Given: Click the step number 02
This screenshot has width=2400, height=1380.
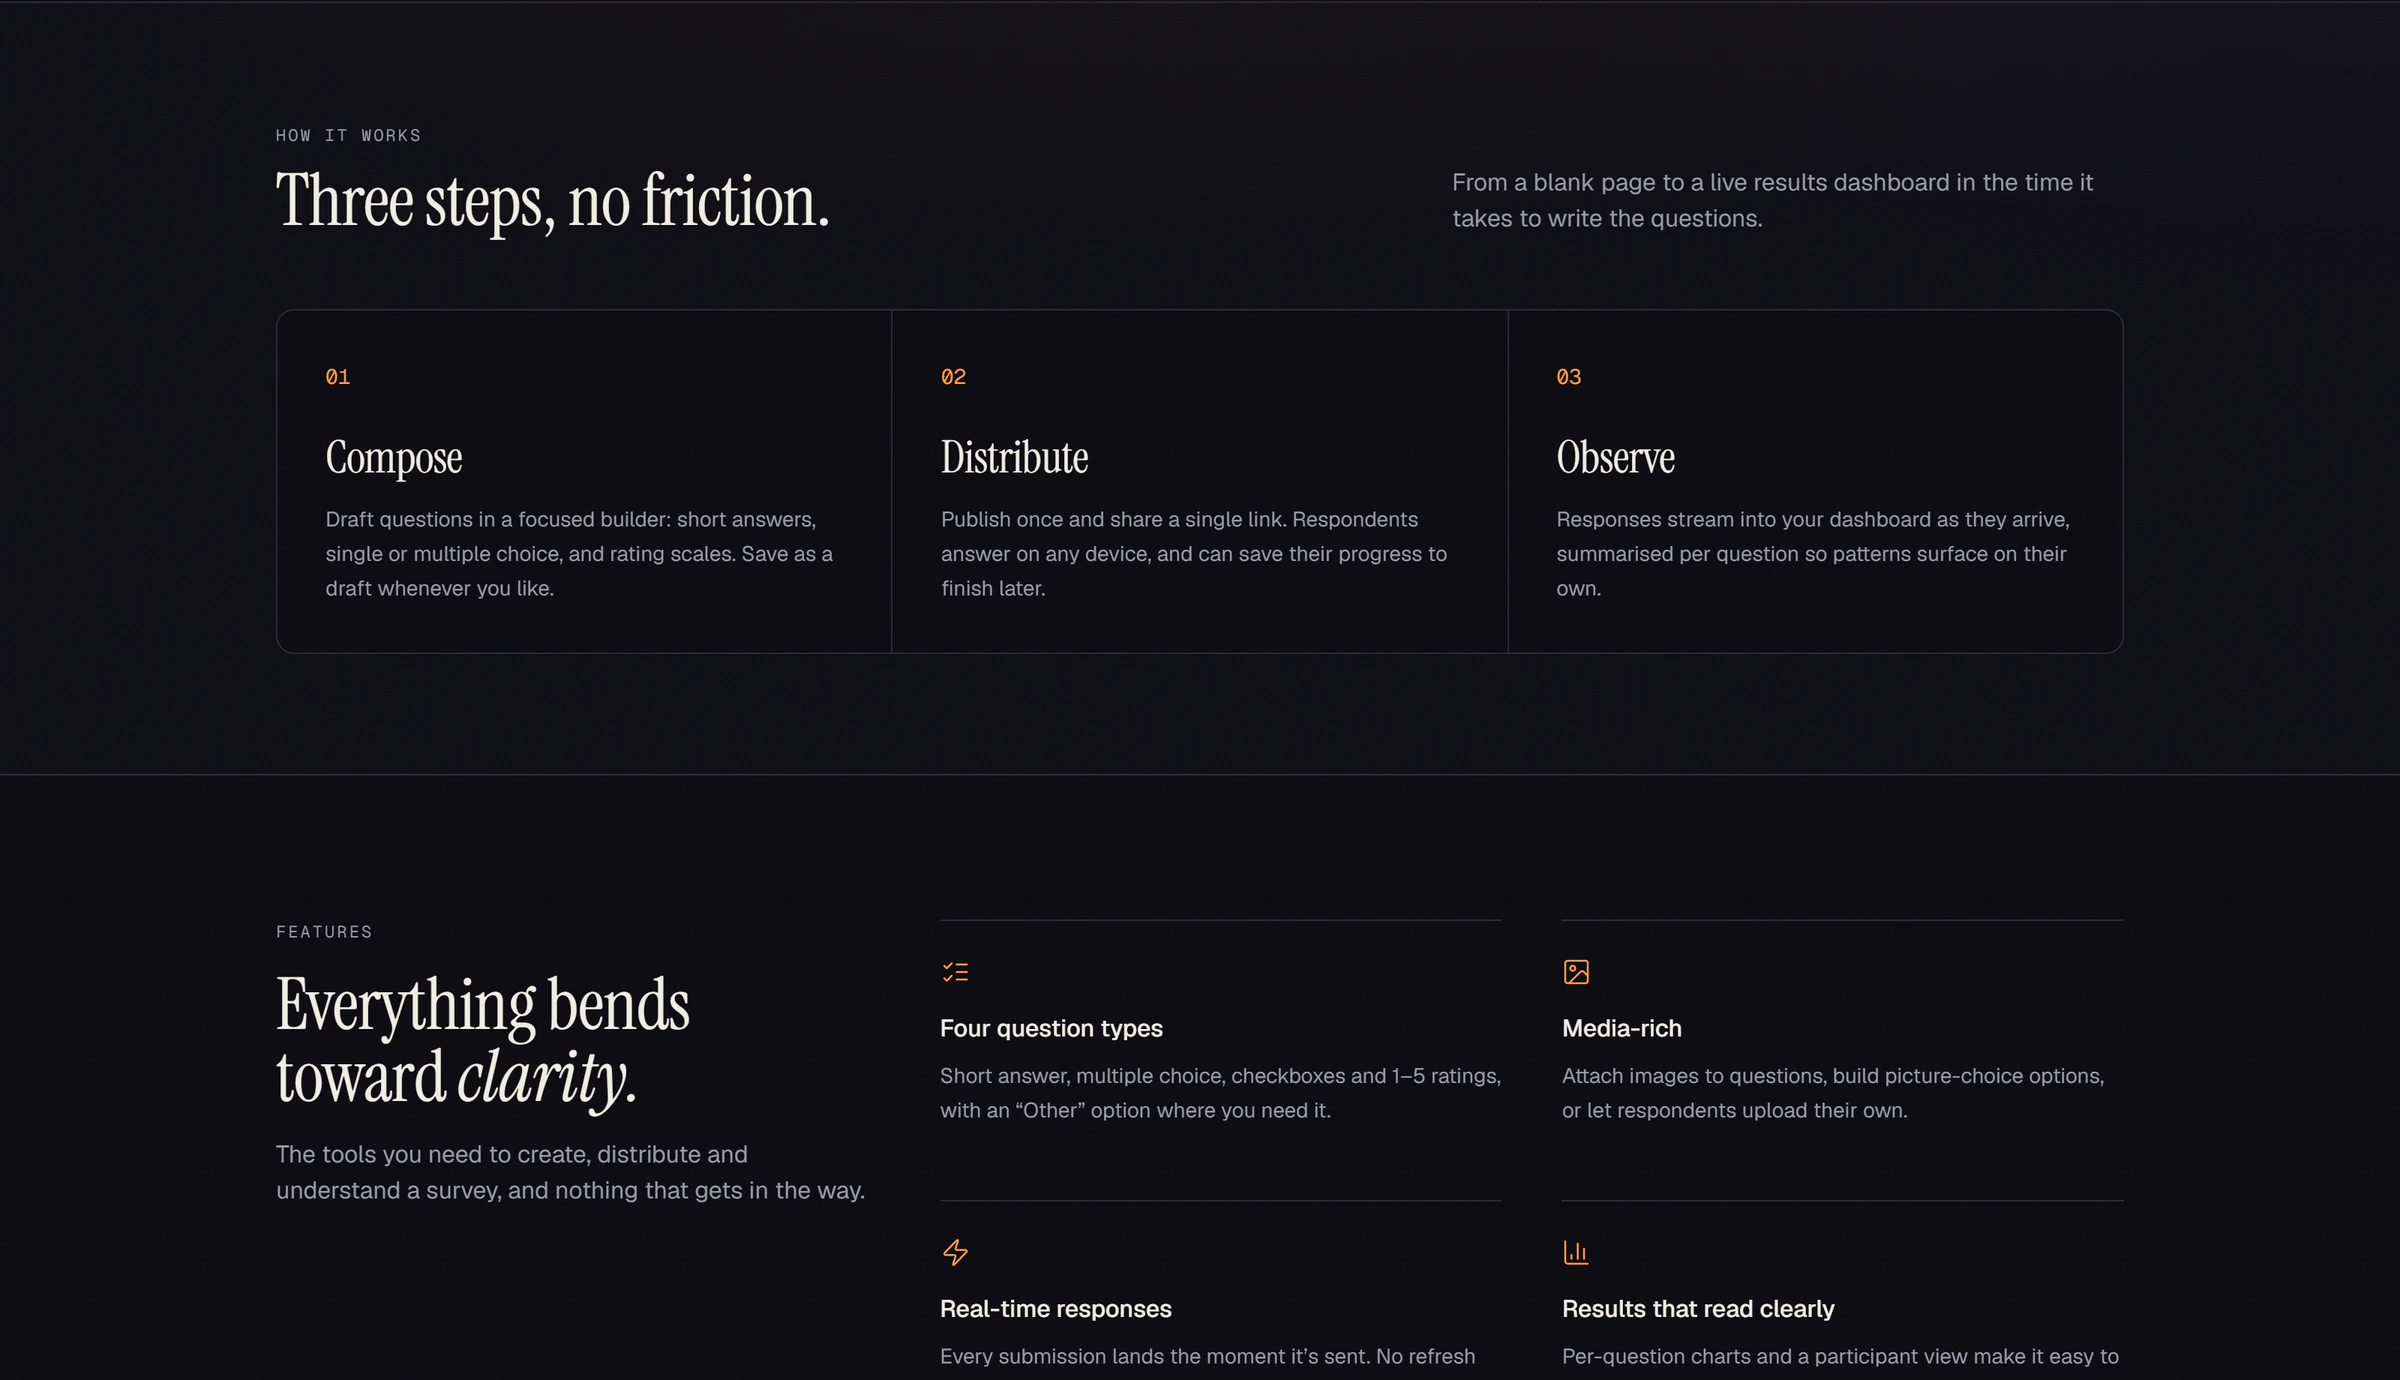Looking at the screenshot, I should 953,377.
